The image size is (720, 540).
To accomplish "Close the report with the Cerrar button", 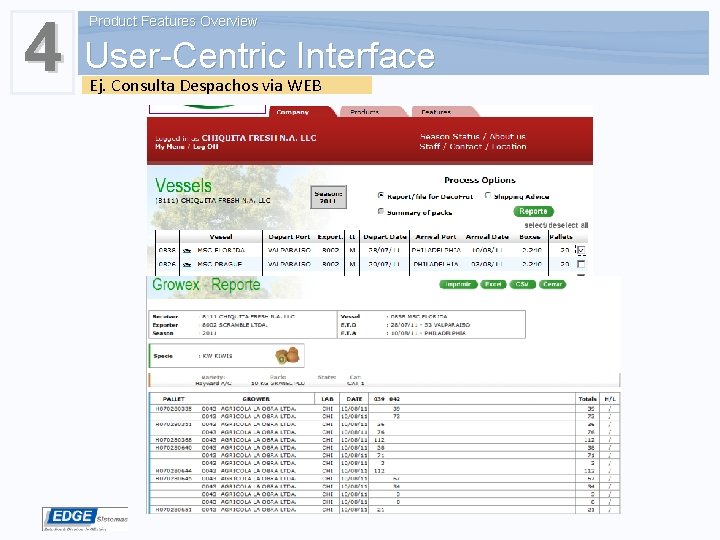I will coord(552,284).
